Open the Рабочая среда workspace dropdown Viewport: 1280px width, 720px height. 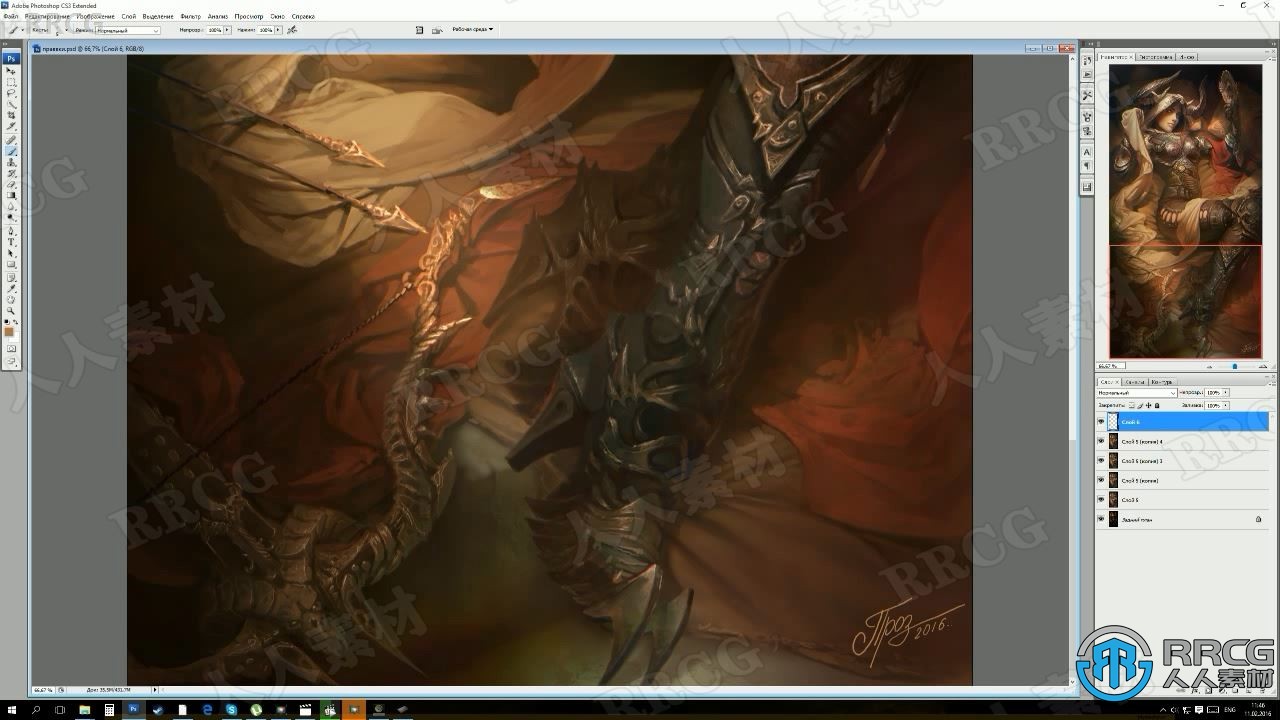tap(472, 29)
